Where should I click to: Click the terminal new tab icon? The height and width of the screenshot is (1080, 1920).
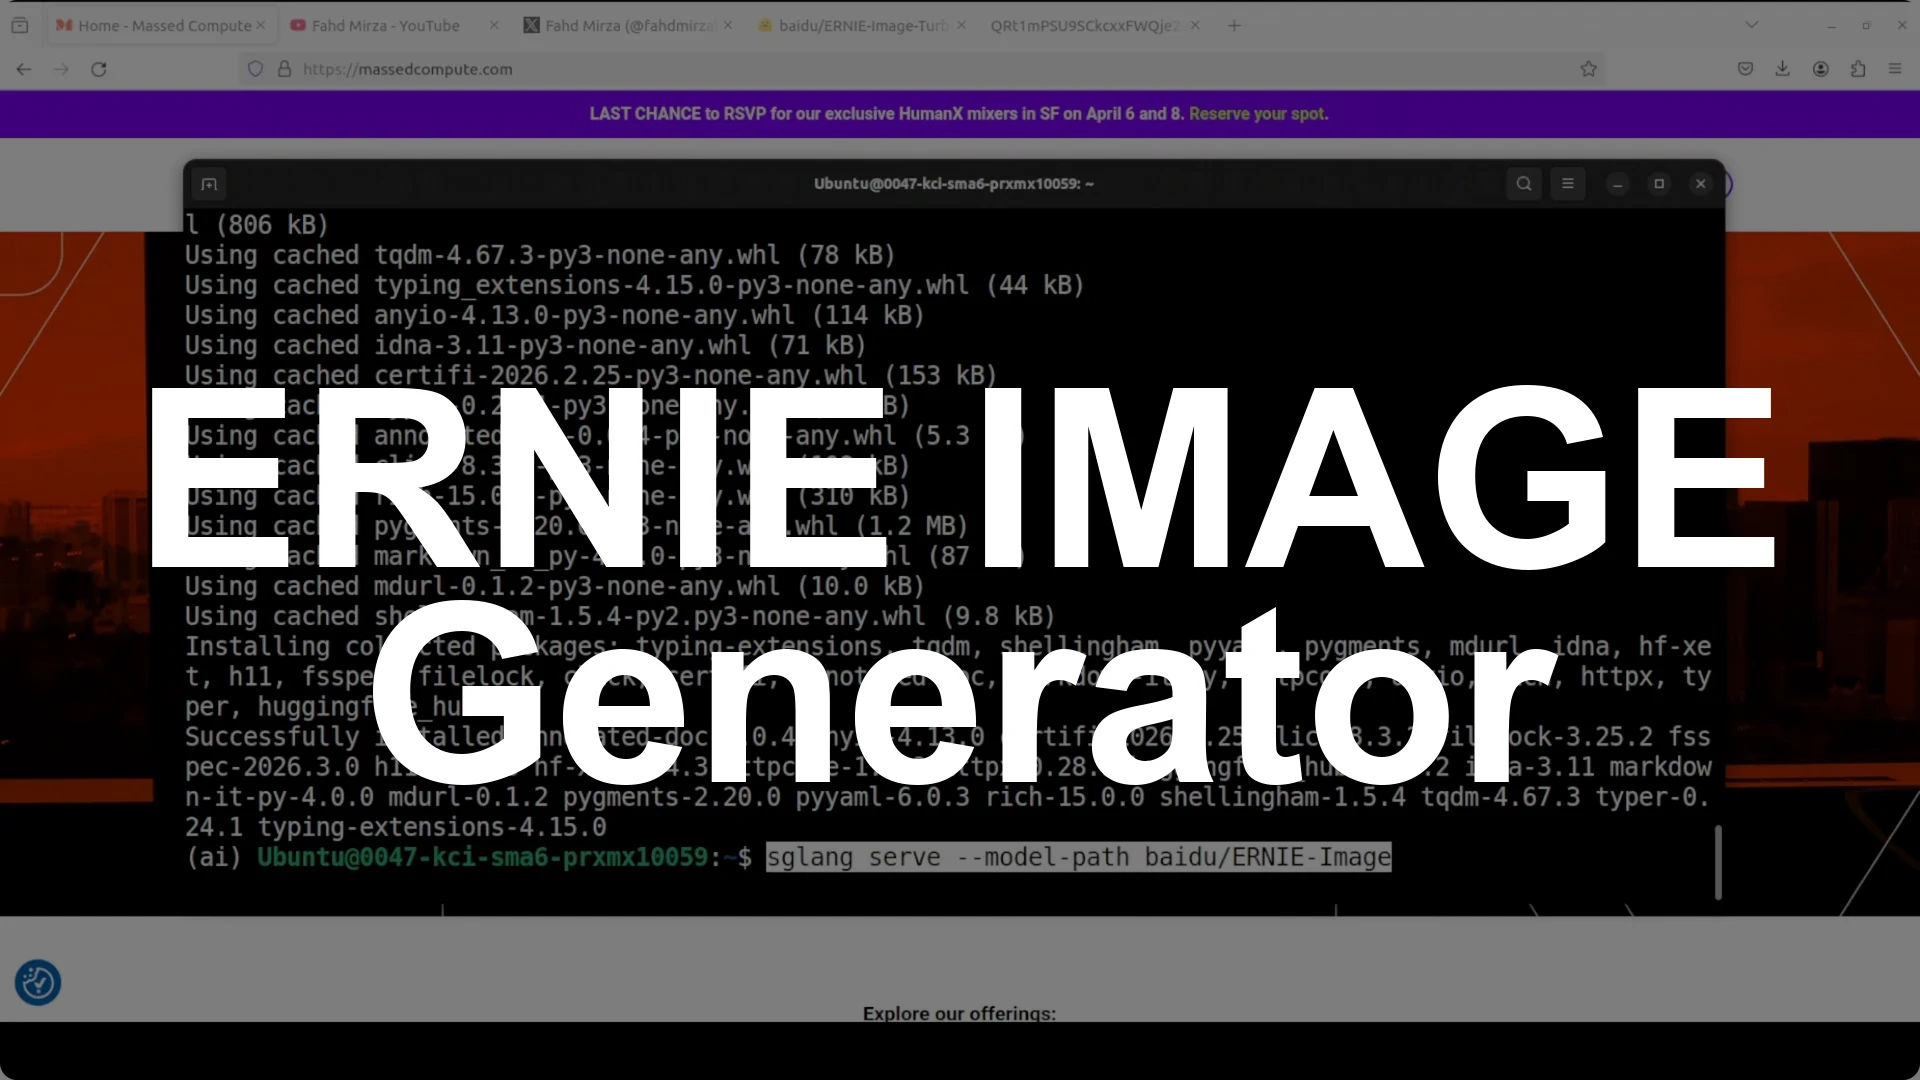209,184
